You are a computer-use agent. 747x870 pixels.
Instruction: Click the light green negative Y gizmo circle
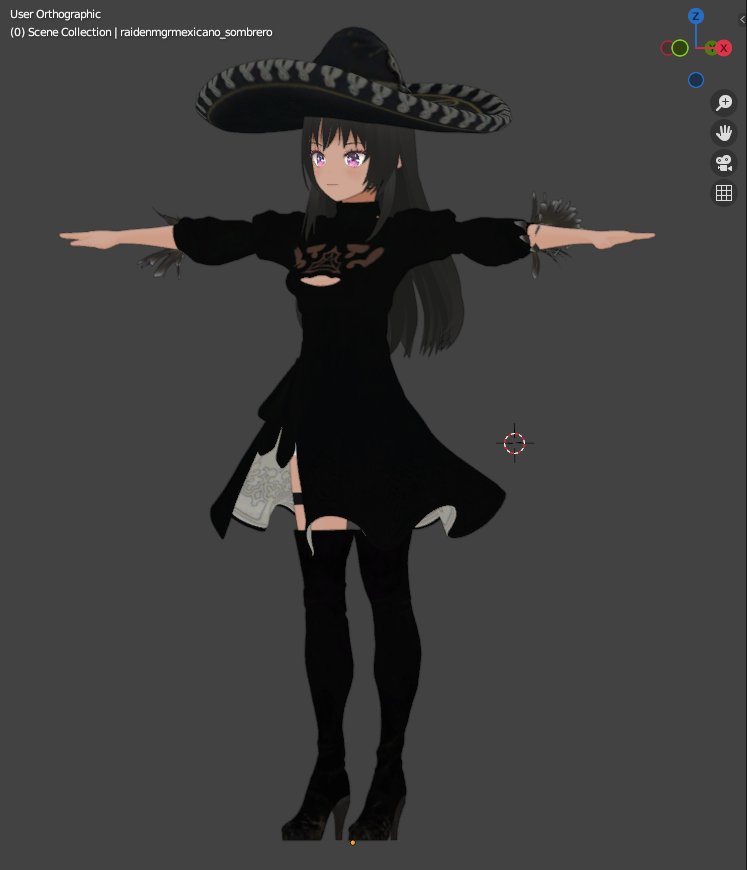(680, 48)
